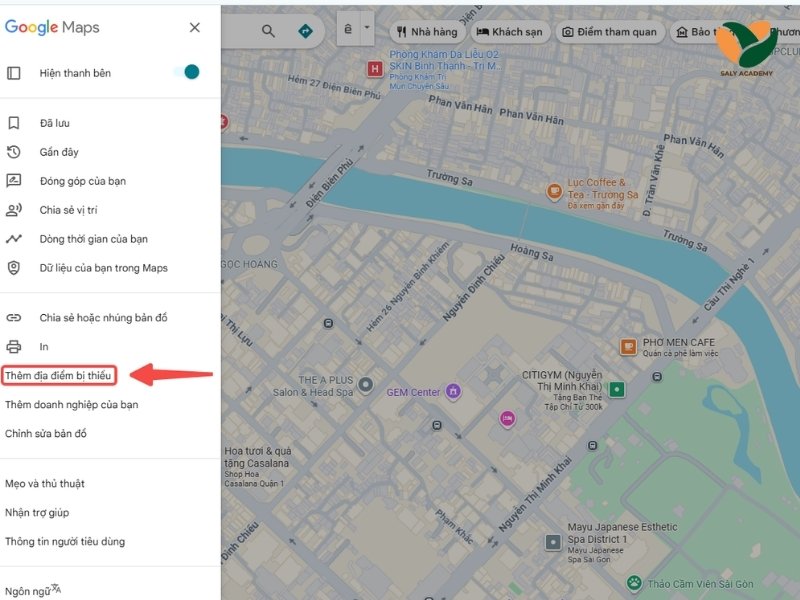Open 'Dòng thời gian của bạn'
800x600 pixels.
click(x=93, y=239)
